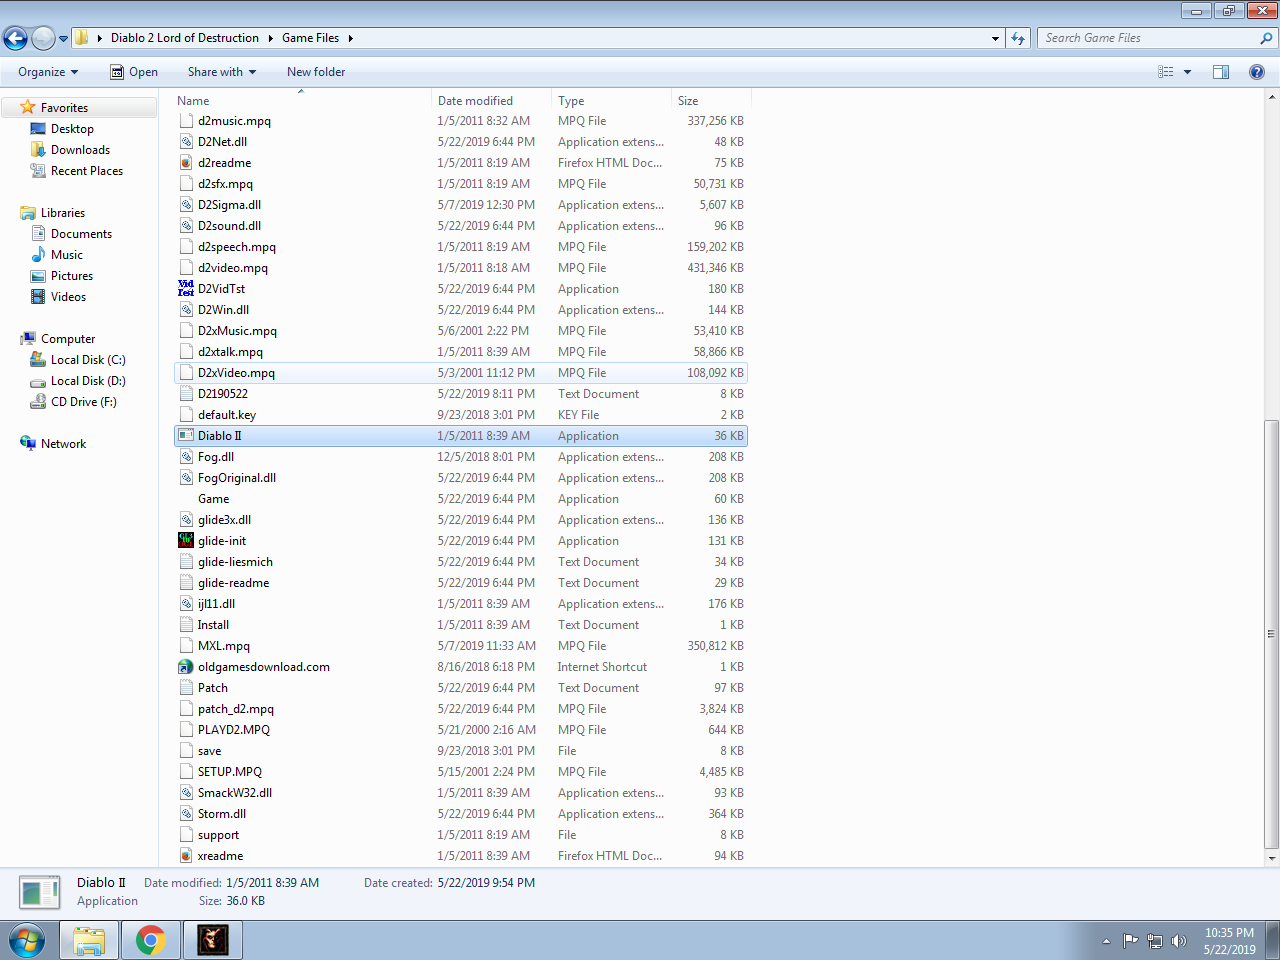The image size is (1280, 960).
Task: Open the Documents library
Action: tap(81, 234)
